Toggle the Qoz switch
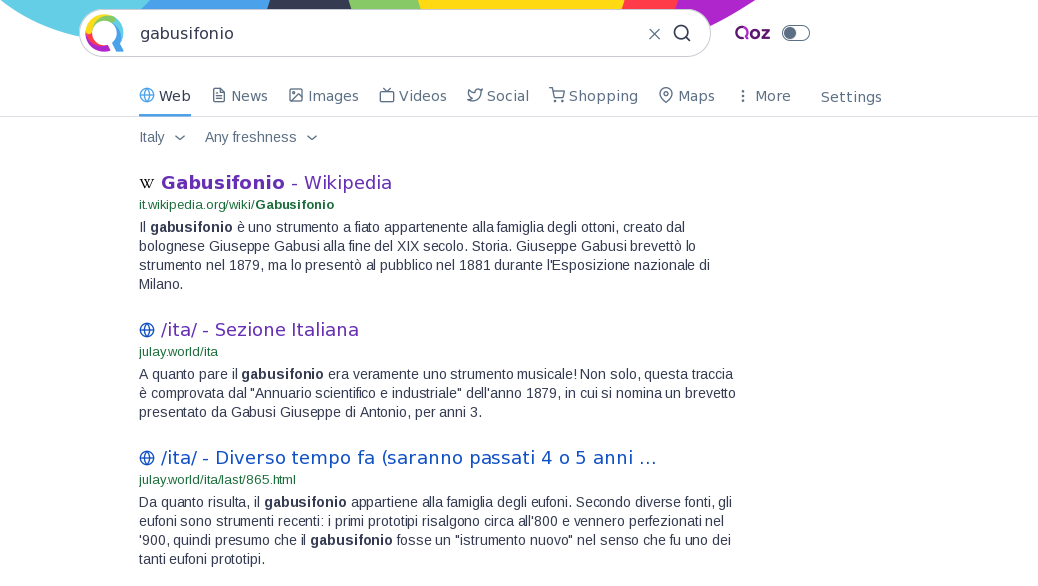This screenshot has height=586, width=1038. [x=796, y=33]
